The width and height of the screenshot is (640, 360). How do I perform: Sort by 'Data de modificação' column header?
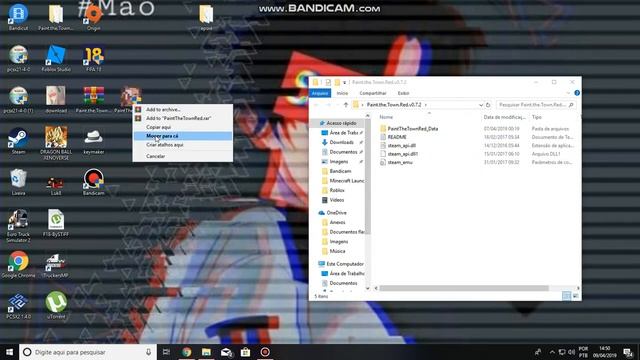(504, 117)
